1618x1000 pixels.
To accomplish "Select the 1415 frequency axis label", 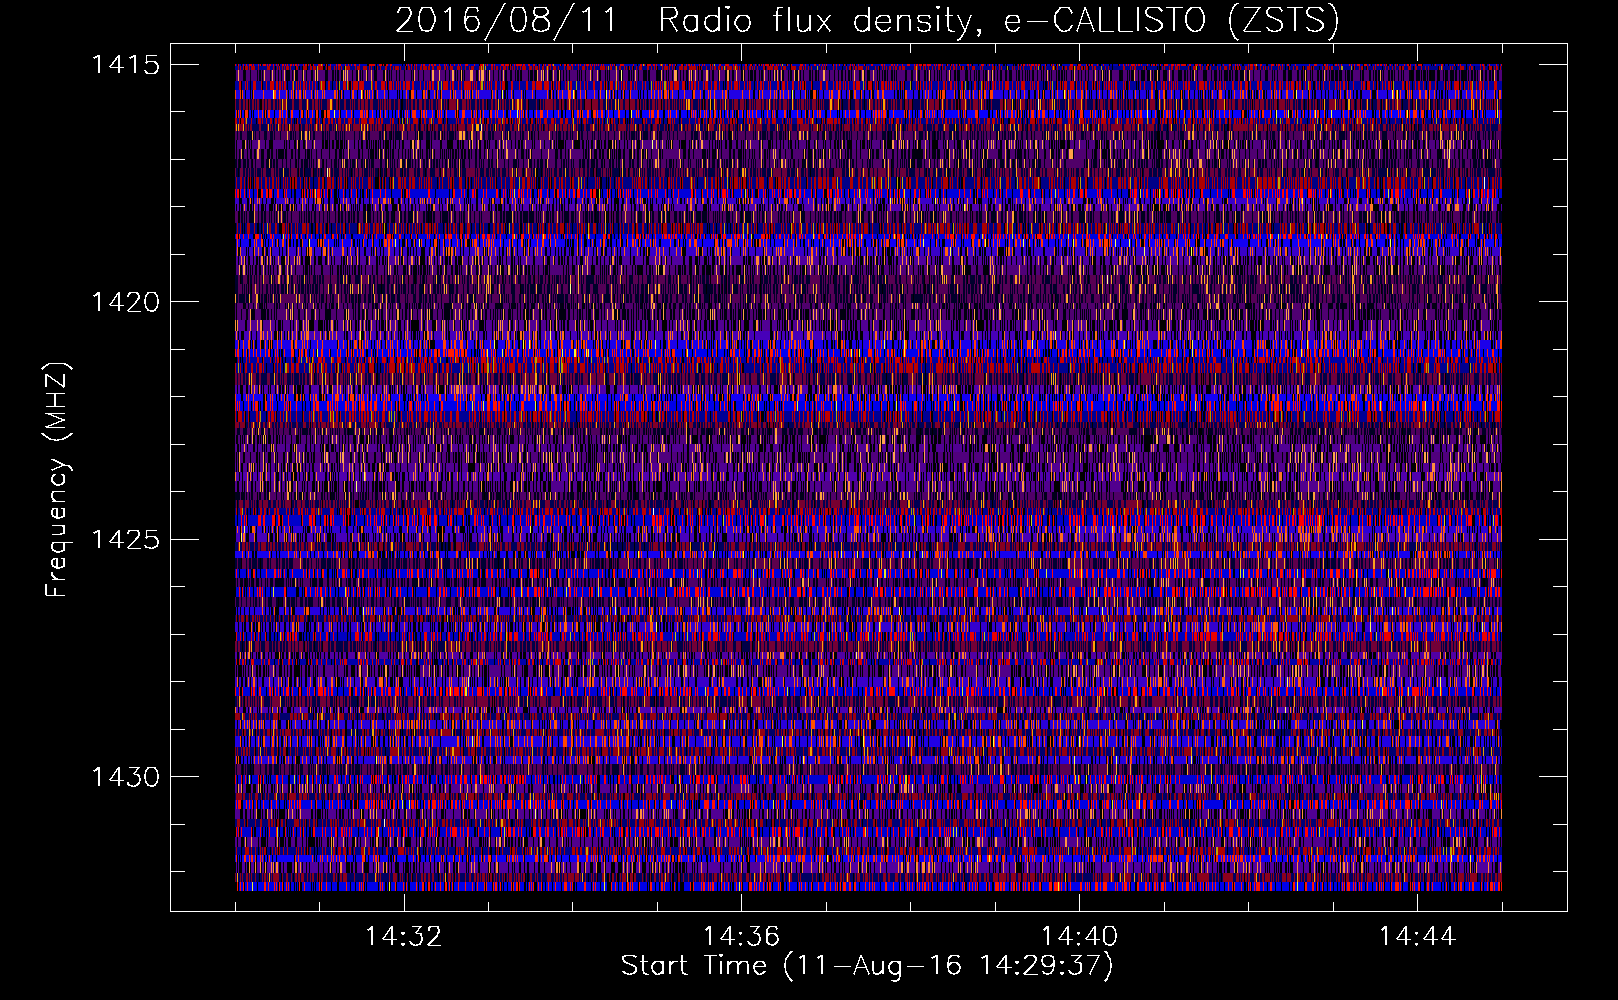I will click(x=125, y=65).
